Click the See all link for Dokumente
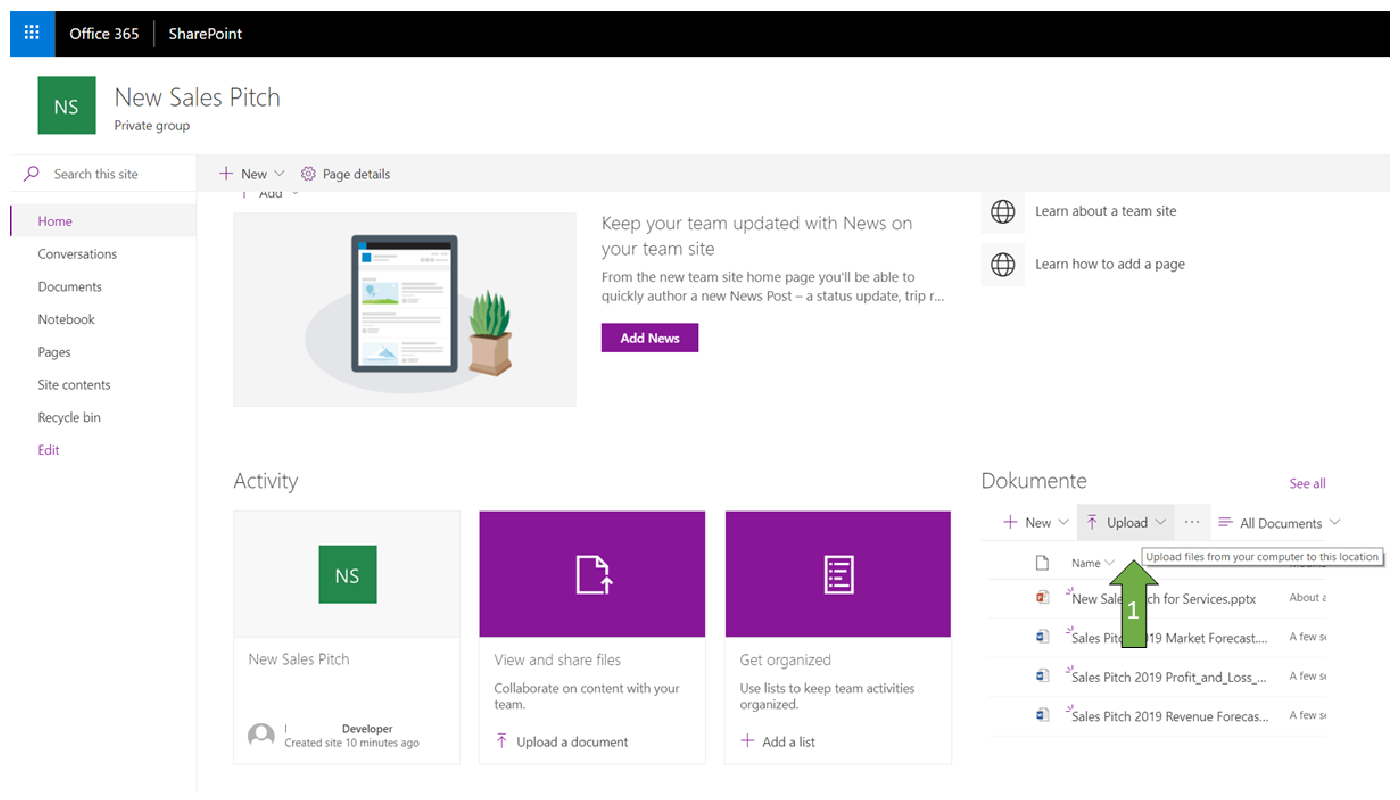1400x800 pixels. 1307,483
